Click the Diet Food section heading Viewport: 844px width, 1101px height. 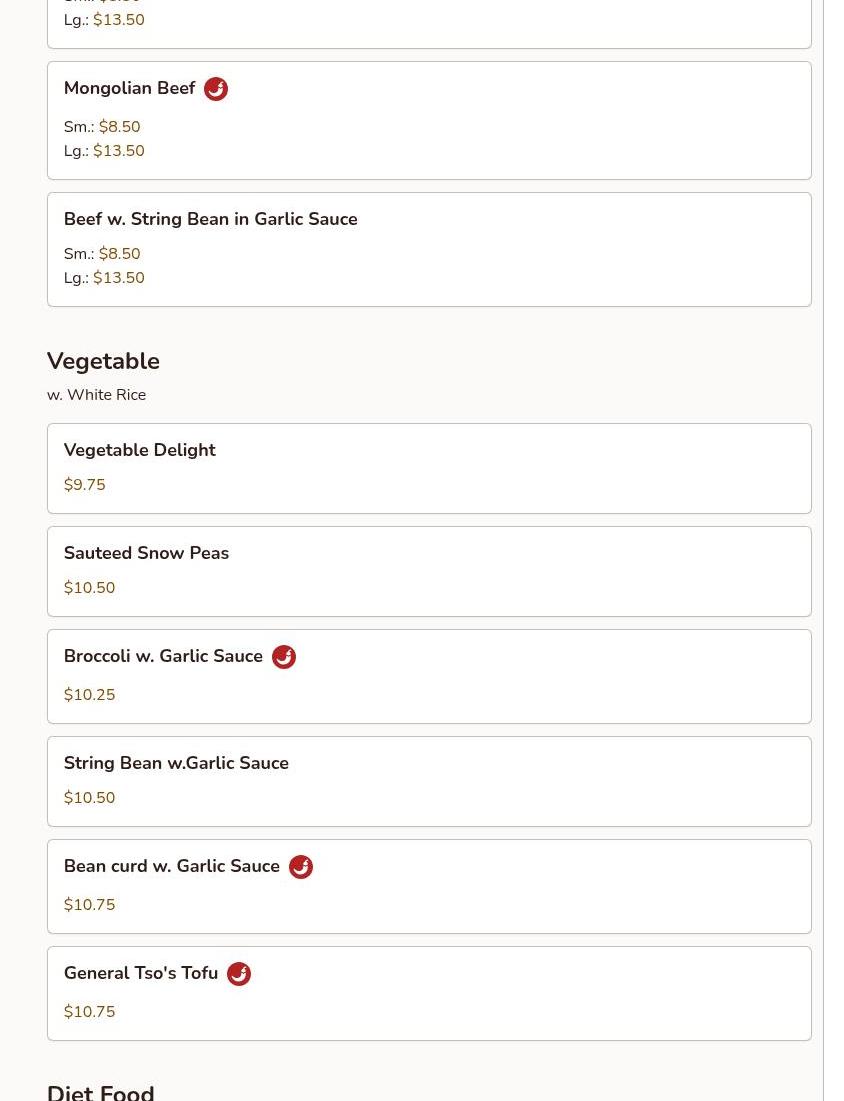(x=100, y=1091)
